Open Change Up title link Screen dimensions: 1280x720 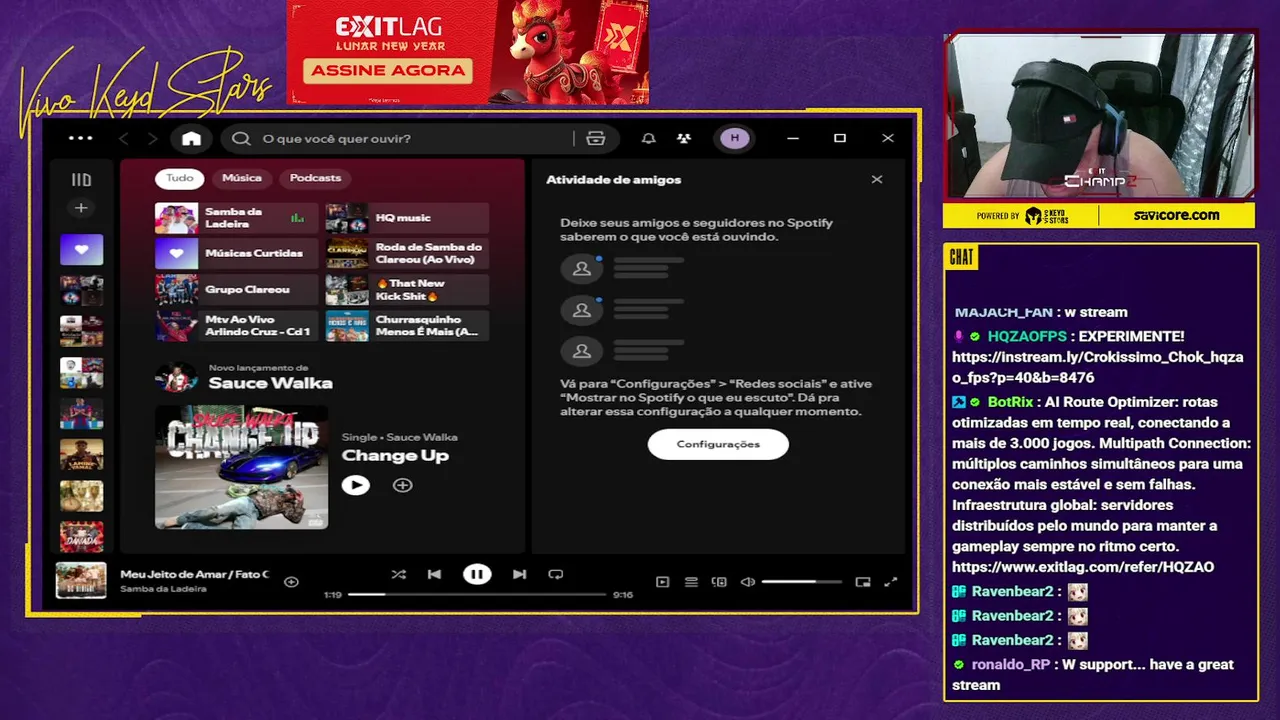395,456
